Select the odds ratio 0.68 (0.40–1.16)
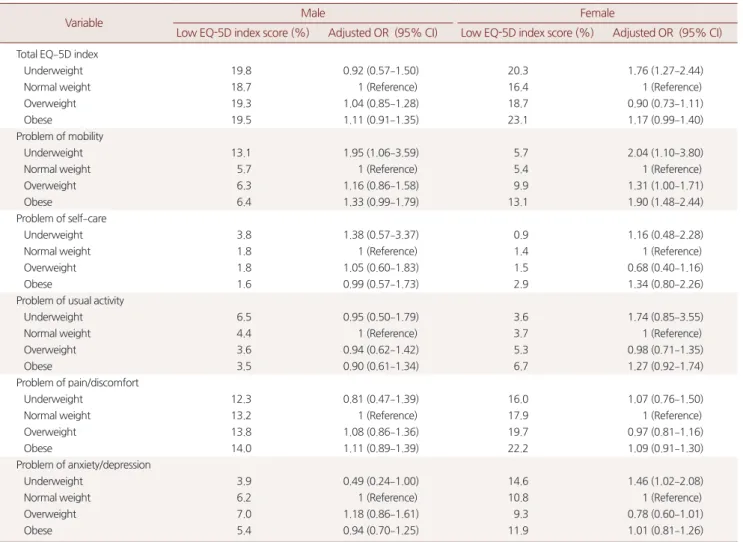This screenshot has height=542, width=743. (x=665, y=268)
